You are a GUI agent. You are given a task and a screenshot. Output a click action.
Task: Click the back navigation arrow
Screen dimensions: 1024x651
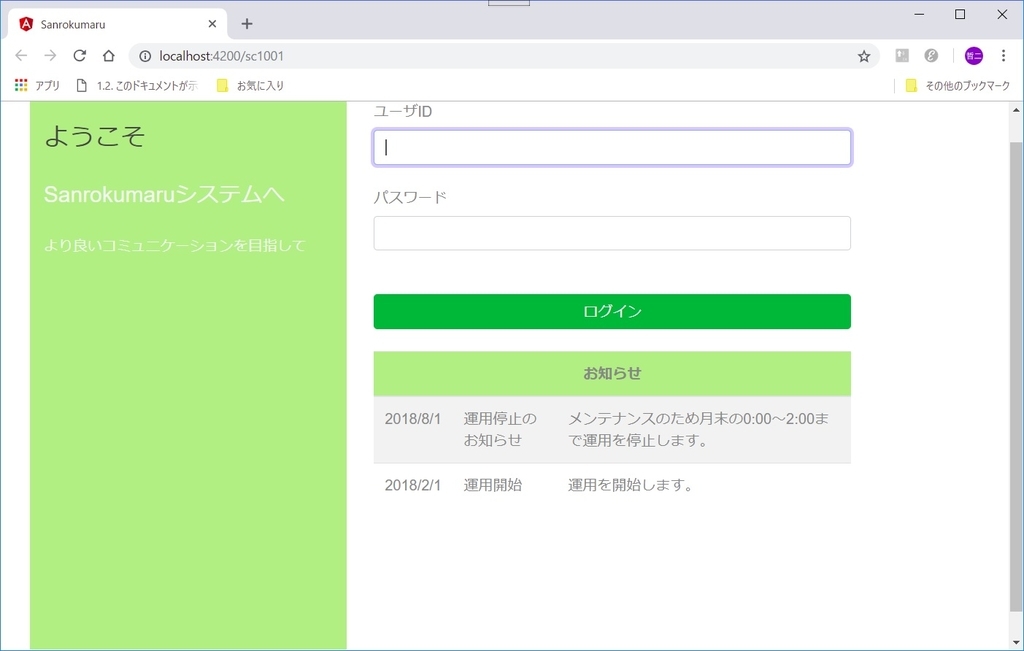(x=21, y=56)
